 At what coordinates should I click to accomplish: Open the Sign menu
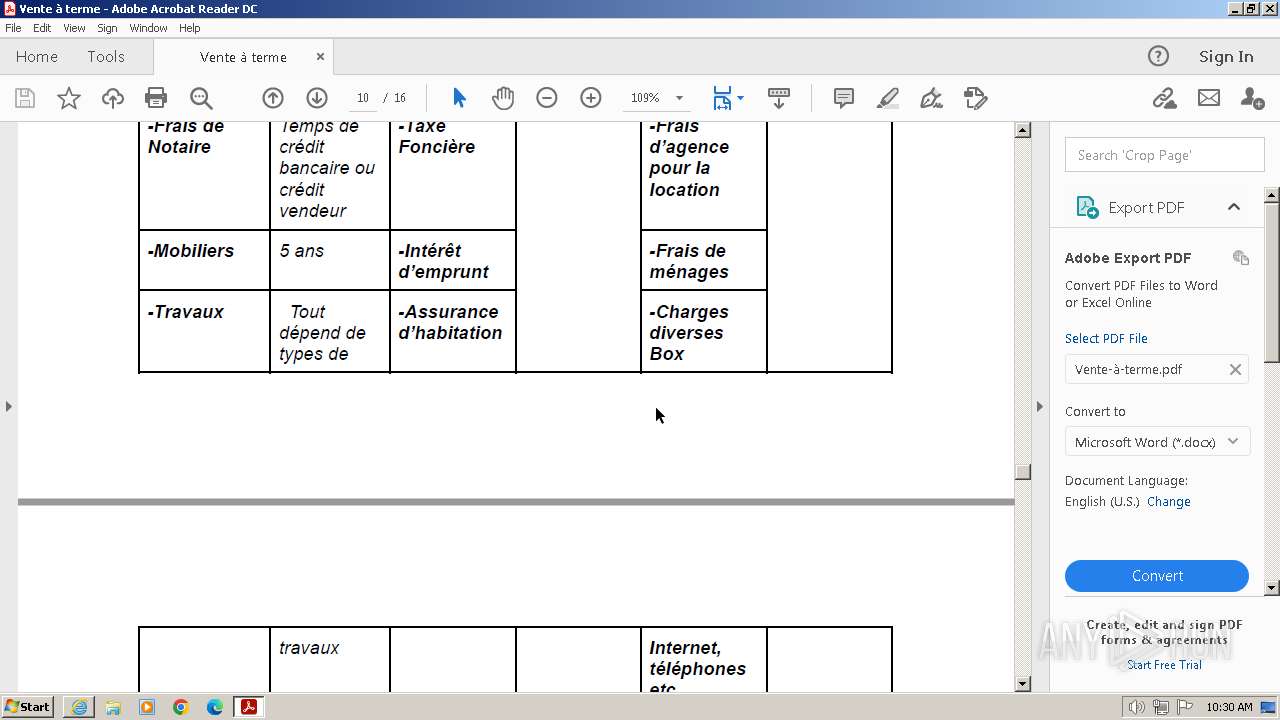tap(107, 28)
